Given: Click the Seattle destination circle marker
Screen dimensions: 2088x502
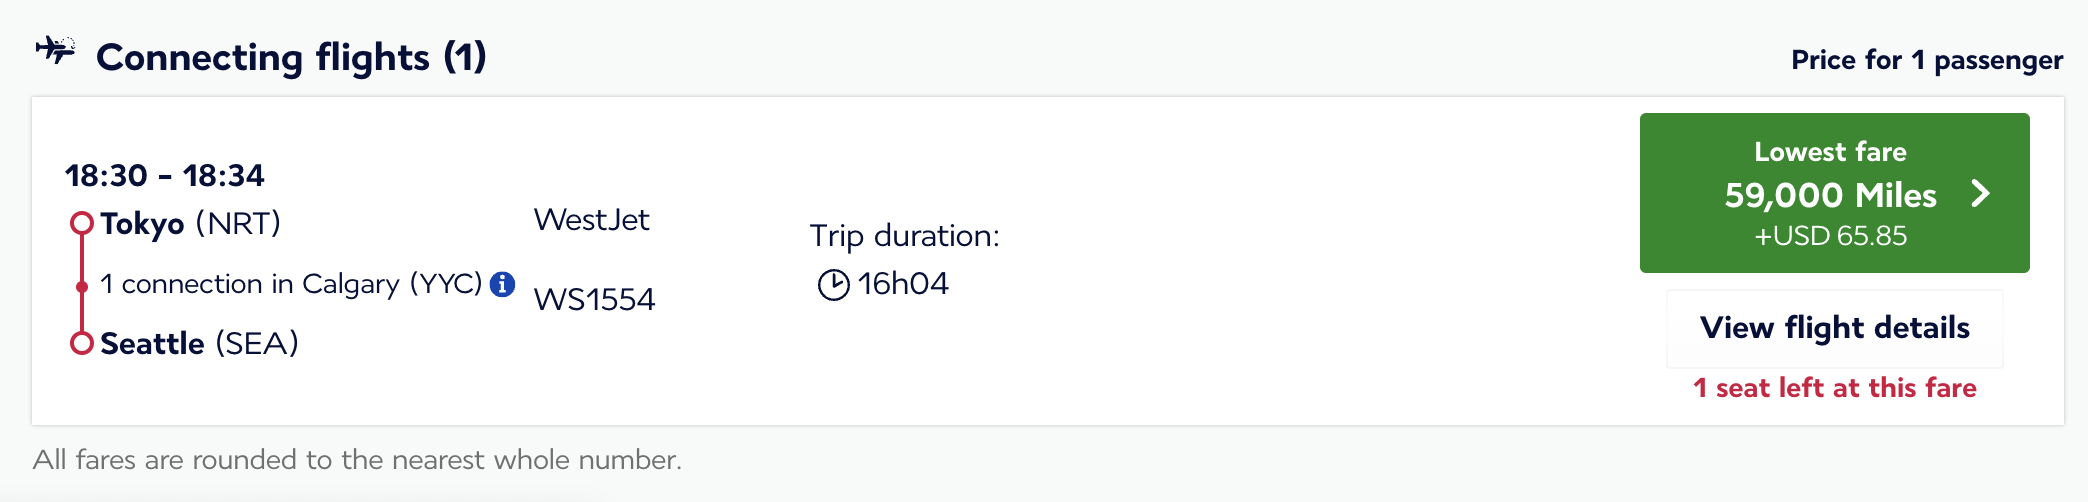Looking at the screenshot, I should pyautogui.click(x=82, y=343).
